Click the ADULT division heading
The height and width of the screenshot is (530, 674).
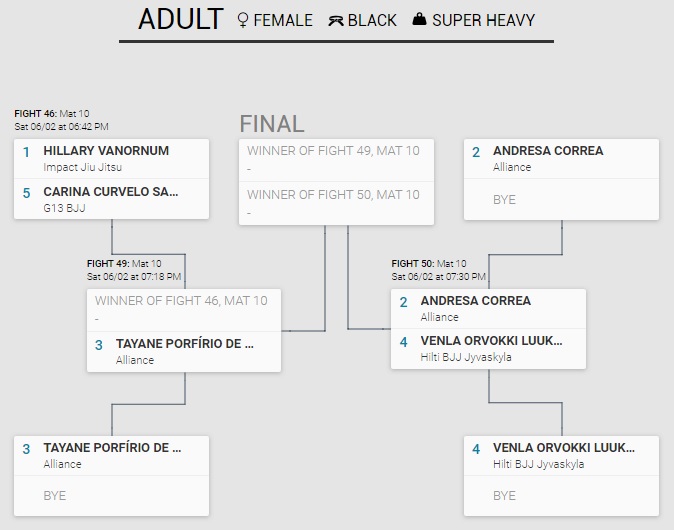(180, 20)
